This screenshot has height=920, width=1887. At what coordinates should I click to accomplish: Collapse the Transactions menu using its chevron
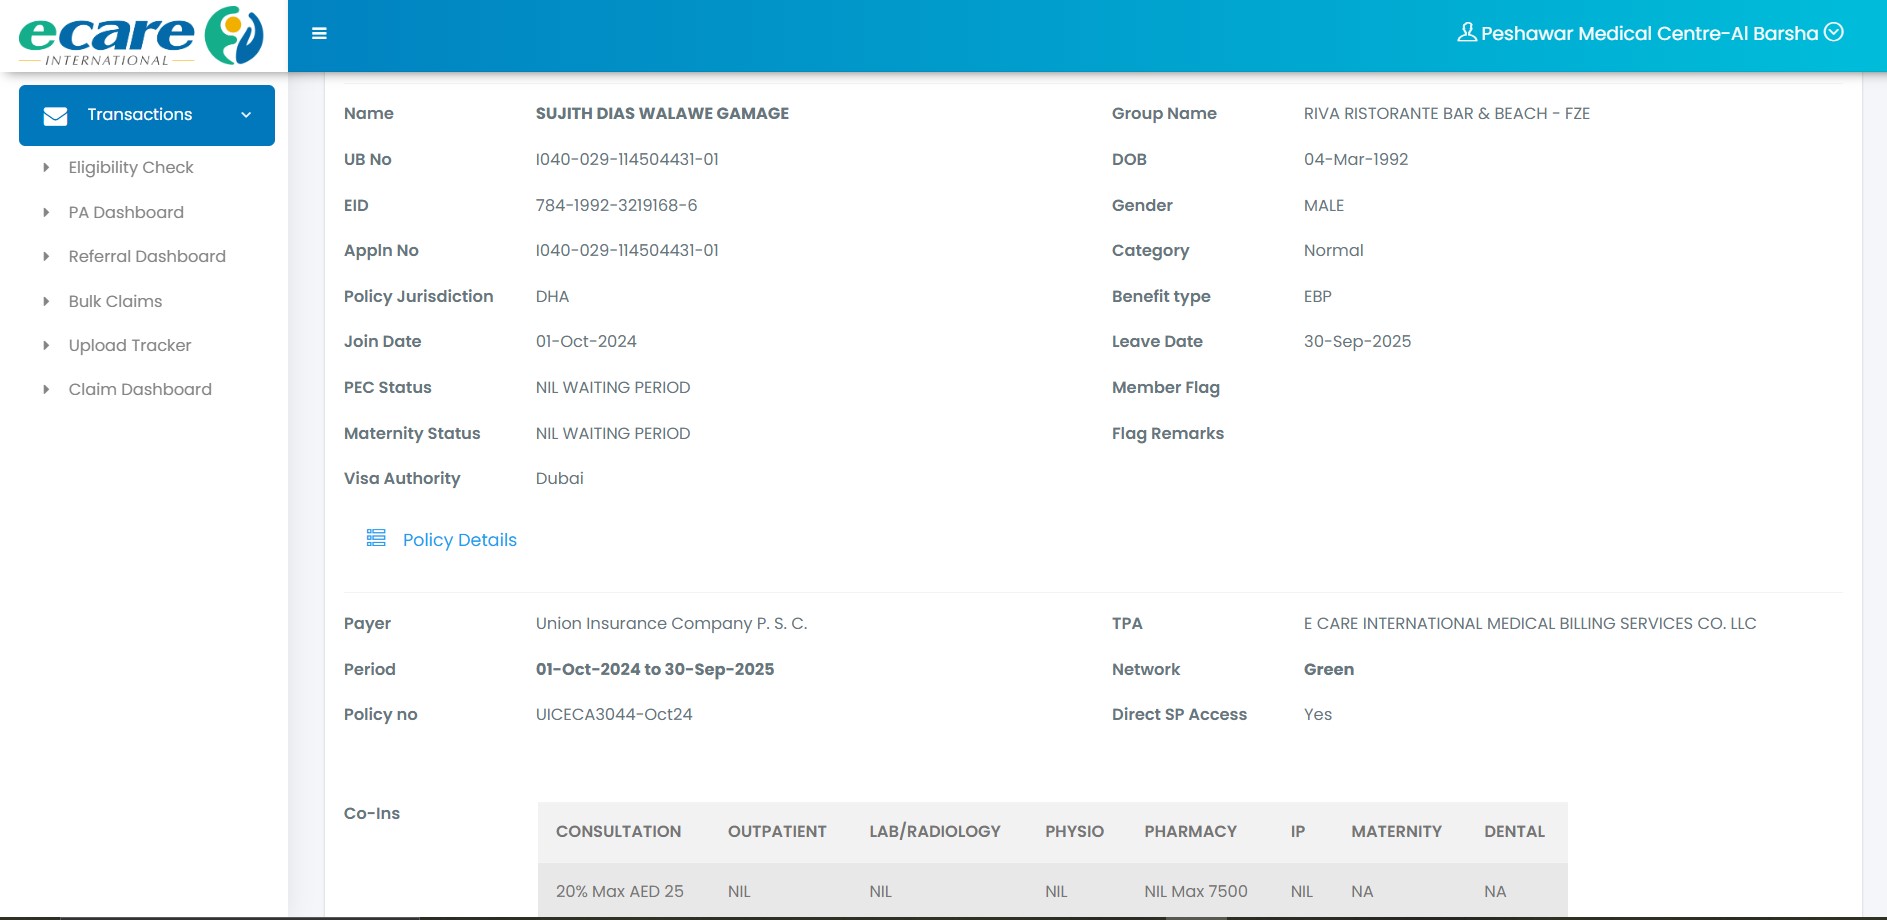tap(246, 115)
